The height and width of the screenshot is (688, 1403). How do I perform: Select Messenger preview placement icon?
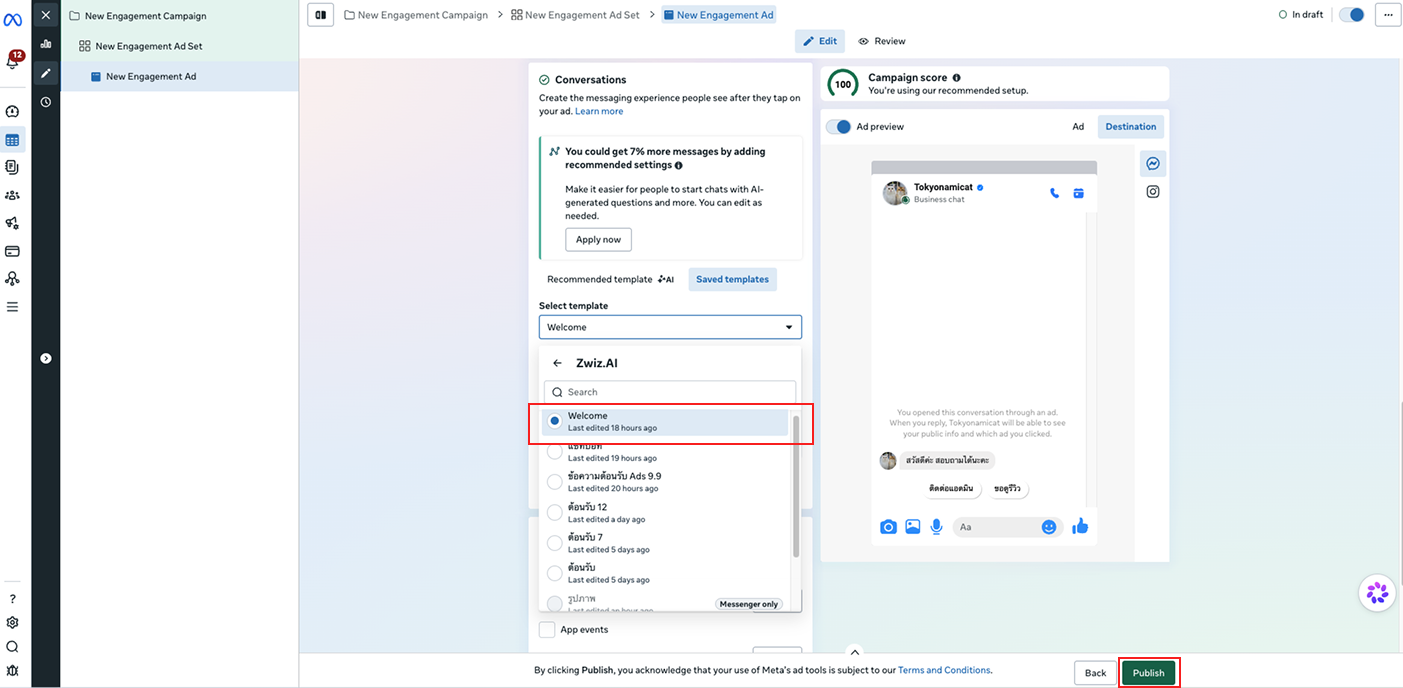coord(1153,164)
